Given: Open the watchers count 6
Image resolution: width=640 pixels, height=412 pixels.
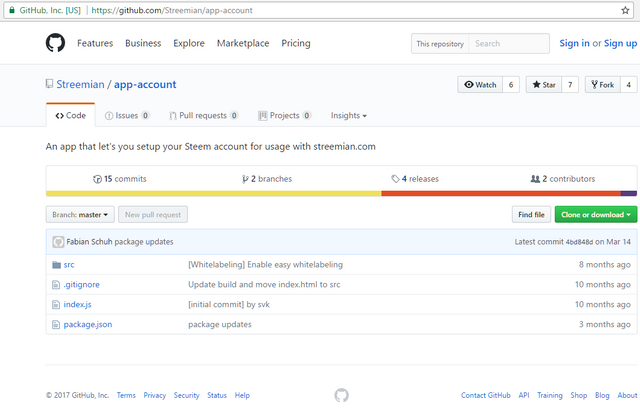Looking at the screenshot, I should click(511, 85).
